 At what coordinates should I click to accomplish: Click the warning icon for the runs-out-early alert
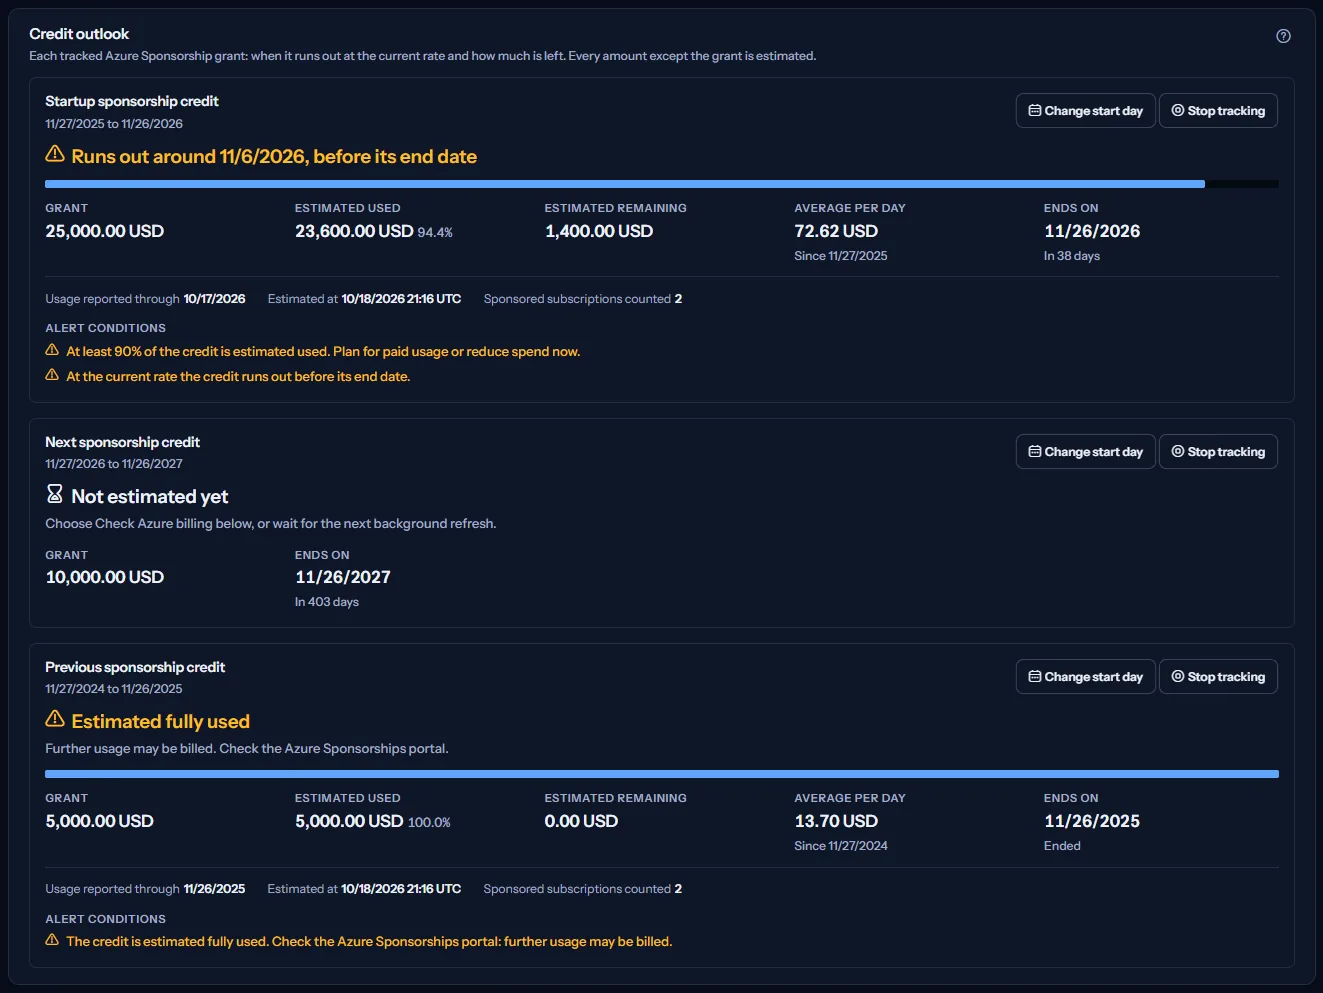click(x=52, y=375)
